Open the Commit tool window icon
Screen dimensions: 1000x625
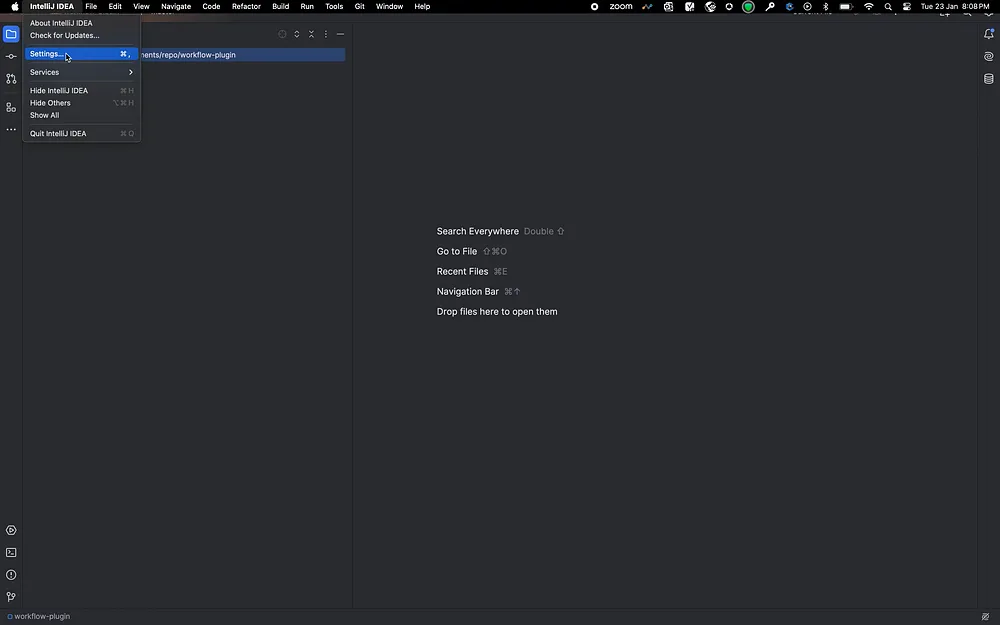click(11, 57)
